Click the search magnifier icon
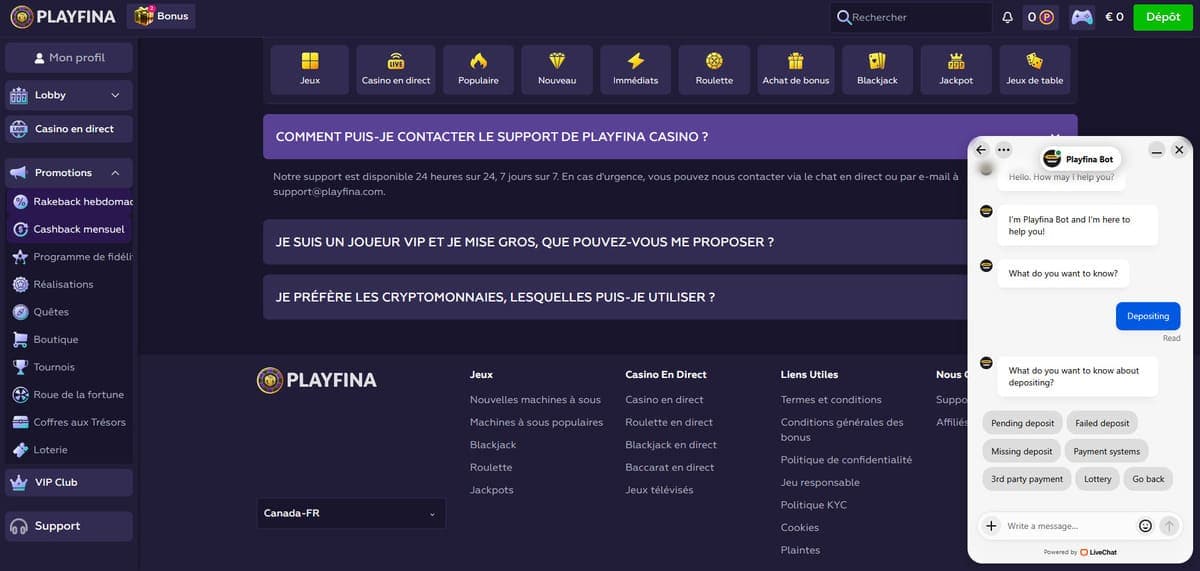Viewport: 1200px width, 571px height. pos(844,17)
